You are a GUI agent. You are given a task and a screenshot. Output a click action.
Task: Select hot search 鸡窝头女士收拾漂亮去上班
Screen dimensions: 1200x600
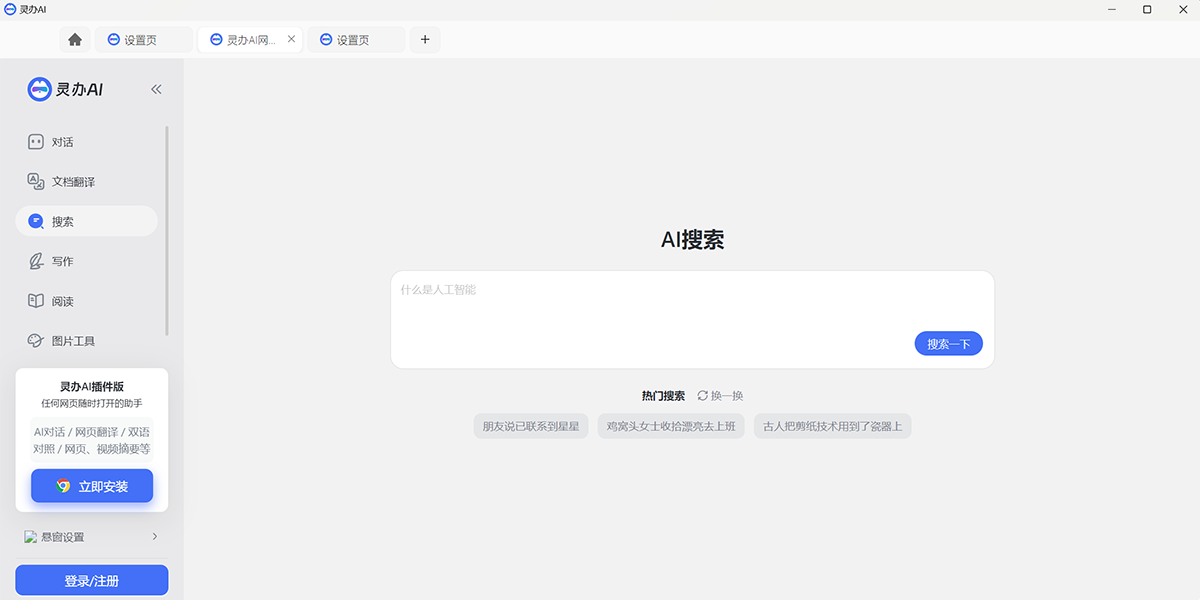[x=671, y=426]
